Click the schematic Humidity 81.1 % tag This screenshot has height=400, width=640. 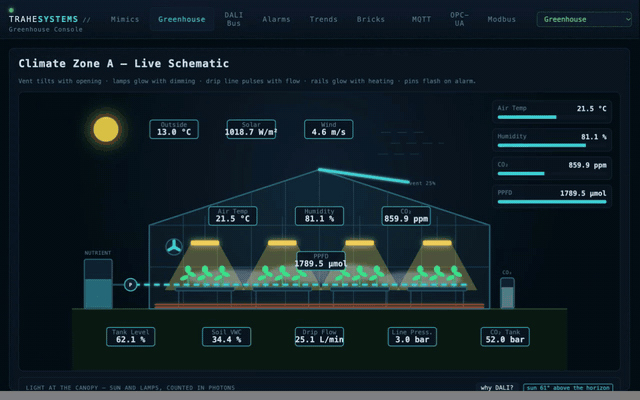[319, 216]
